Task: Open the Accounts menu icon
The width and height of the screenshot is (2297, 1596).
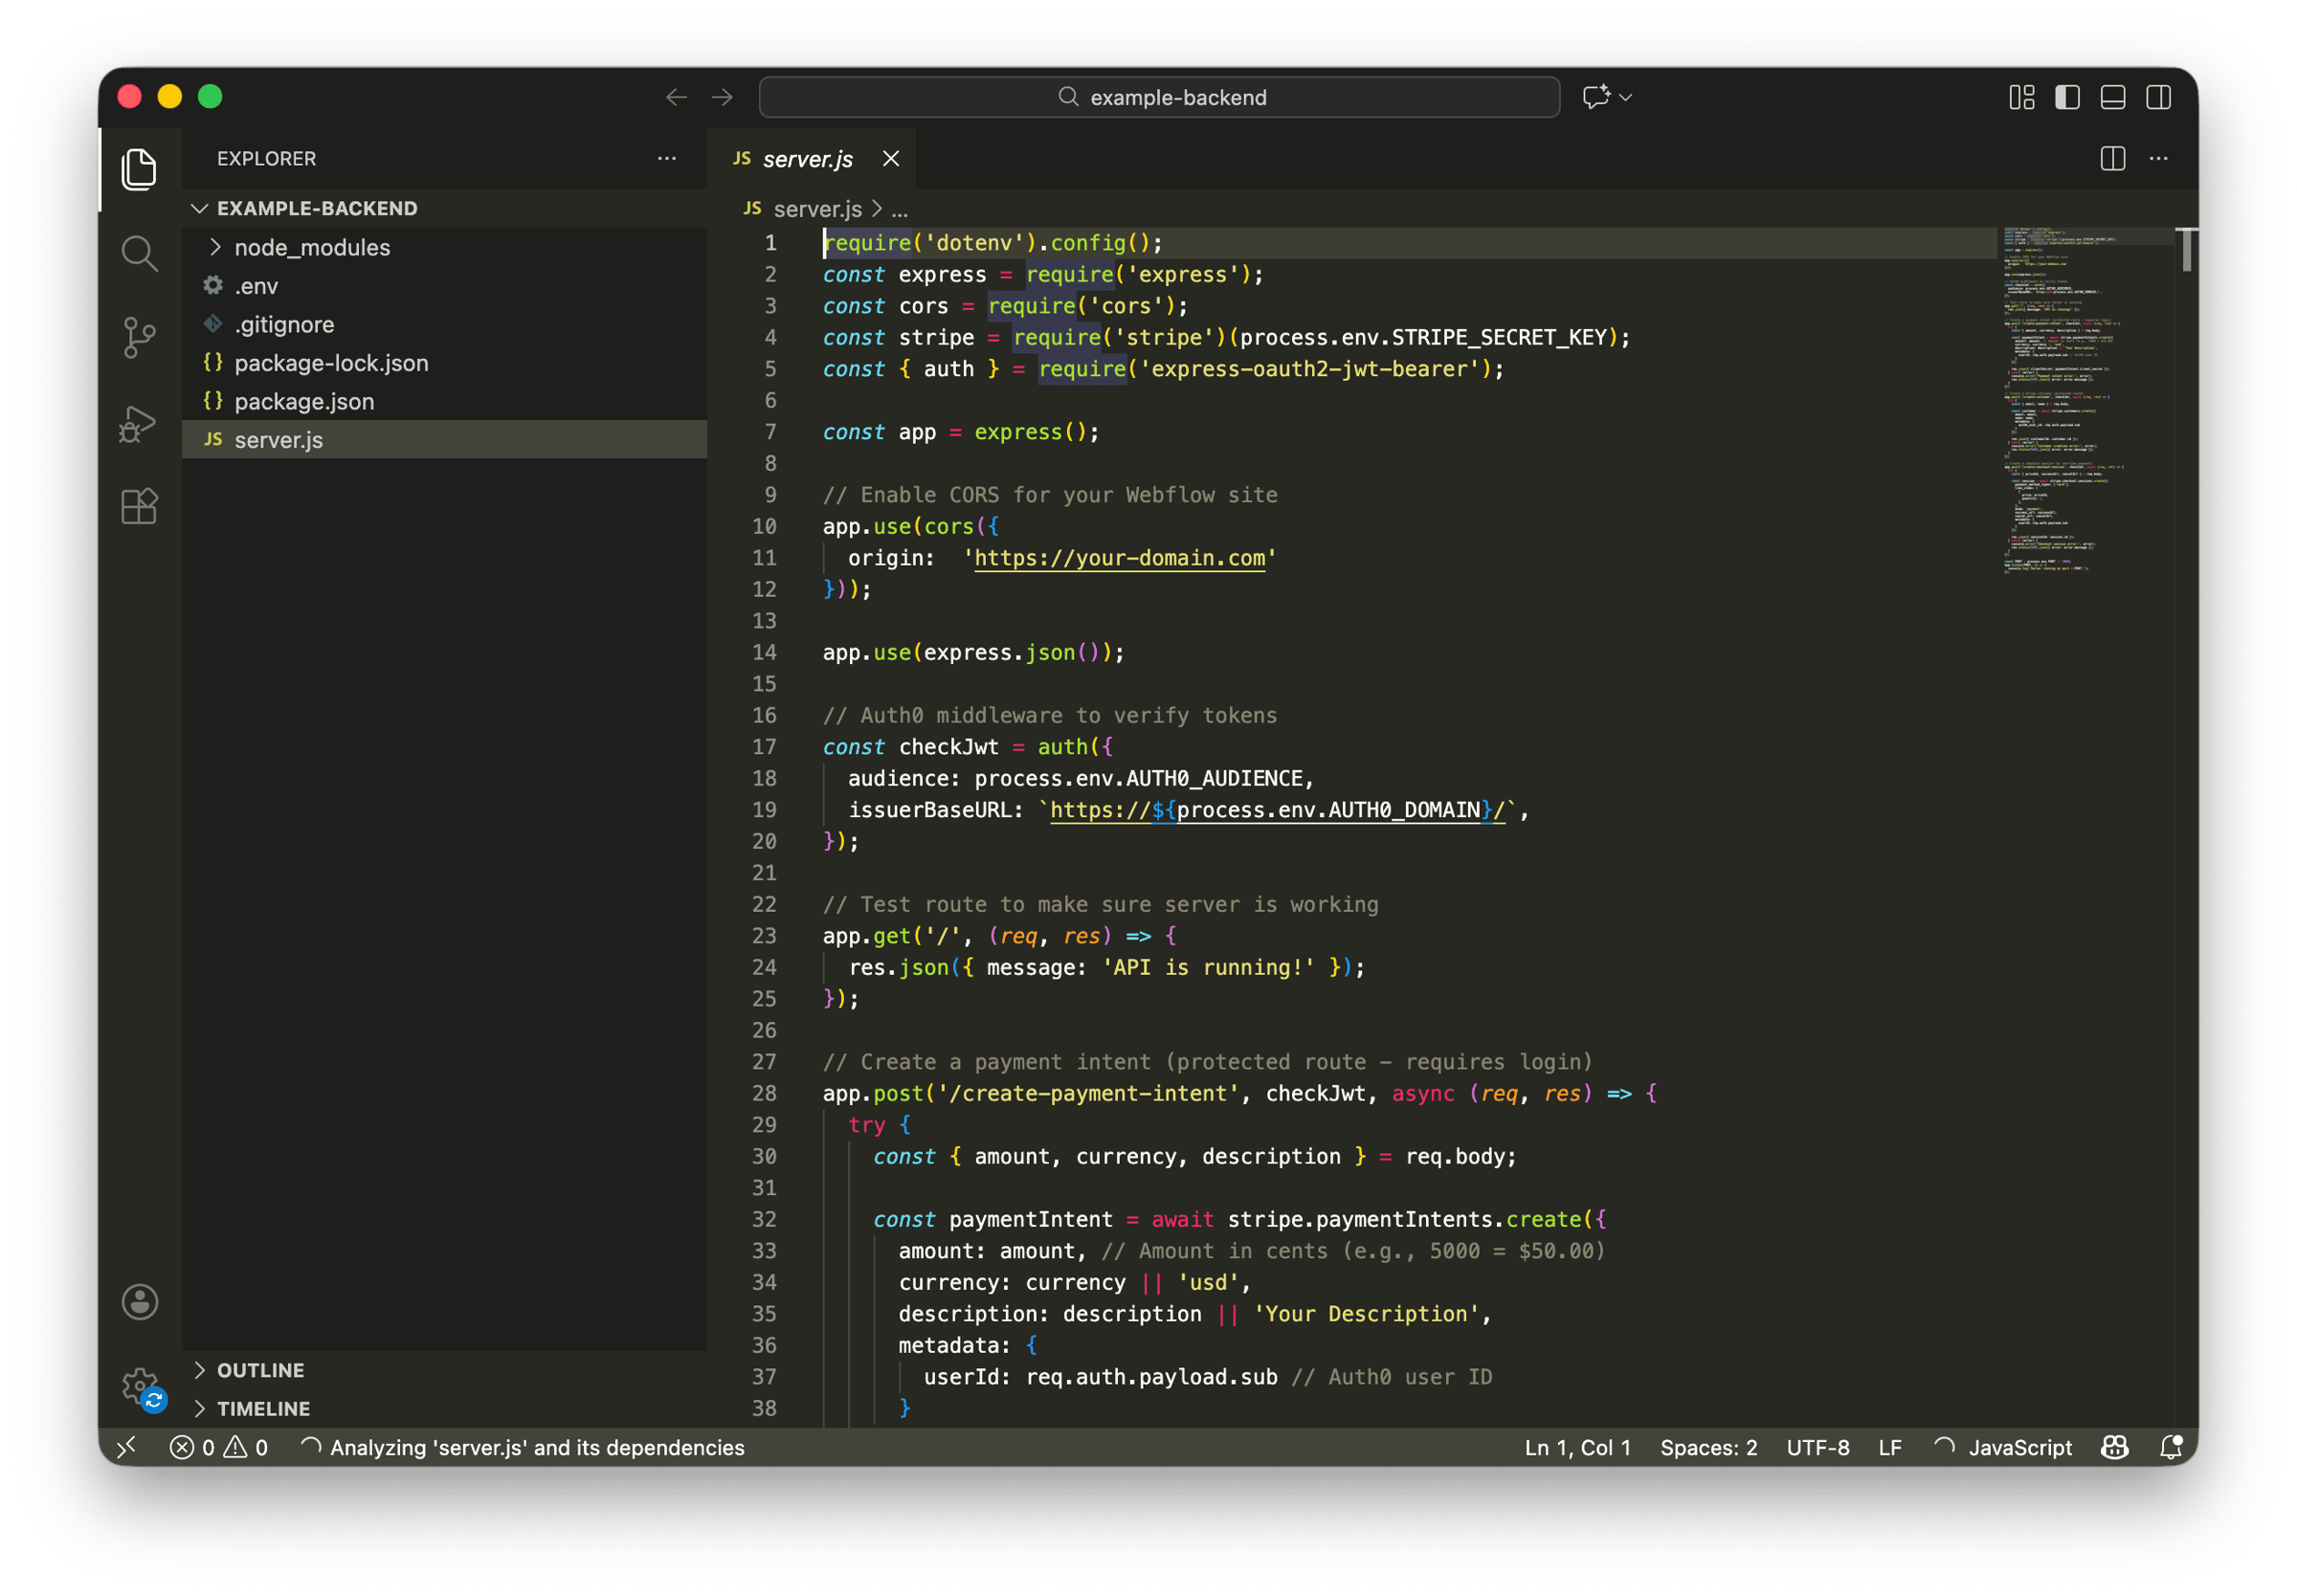Action: coord(140,1302)
